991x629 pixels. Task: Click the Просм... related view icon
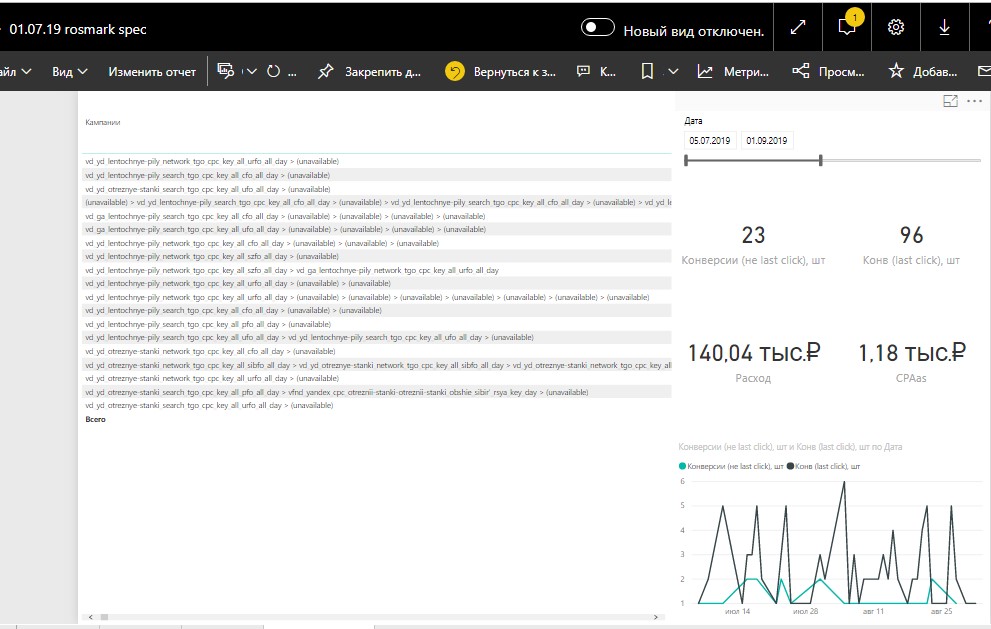[x=828, y=71]
